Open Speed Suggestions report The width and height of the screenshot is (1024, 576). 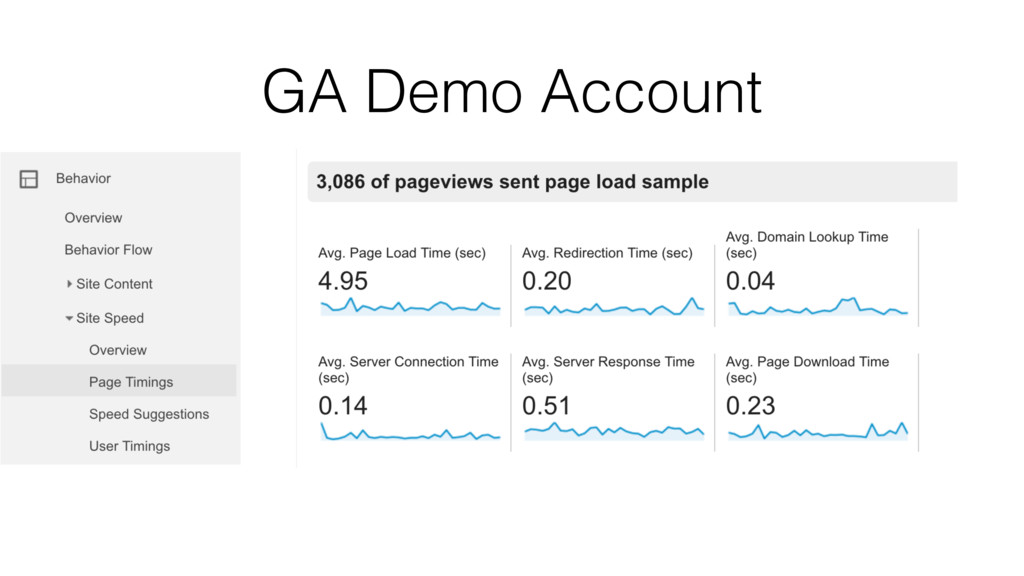(149, 414)
